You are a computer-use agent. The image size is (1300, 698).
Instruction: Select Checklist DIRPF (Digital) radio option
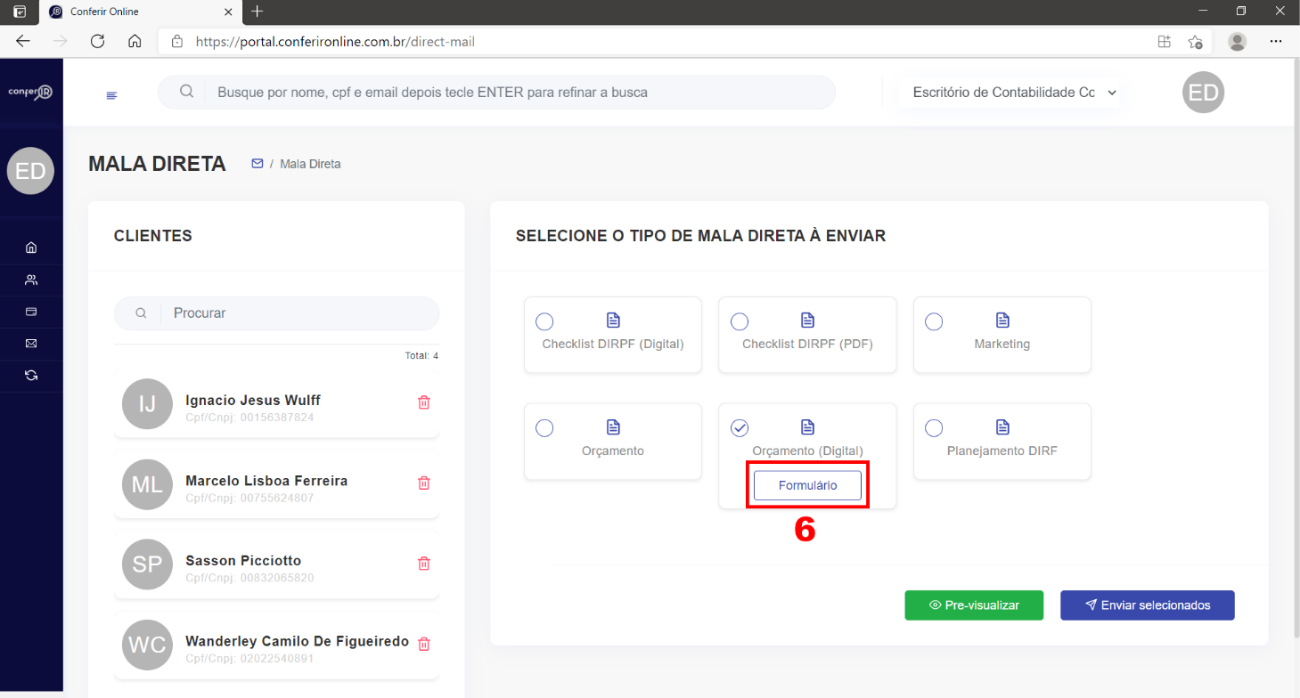point(544,321)
